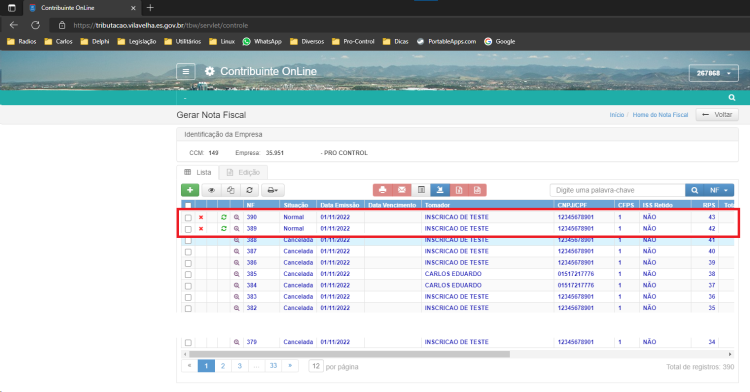Check the checkbox for NF 390 row

[x=188, y=218]
